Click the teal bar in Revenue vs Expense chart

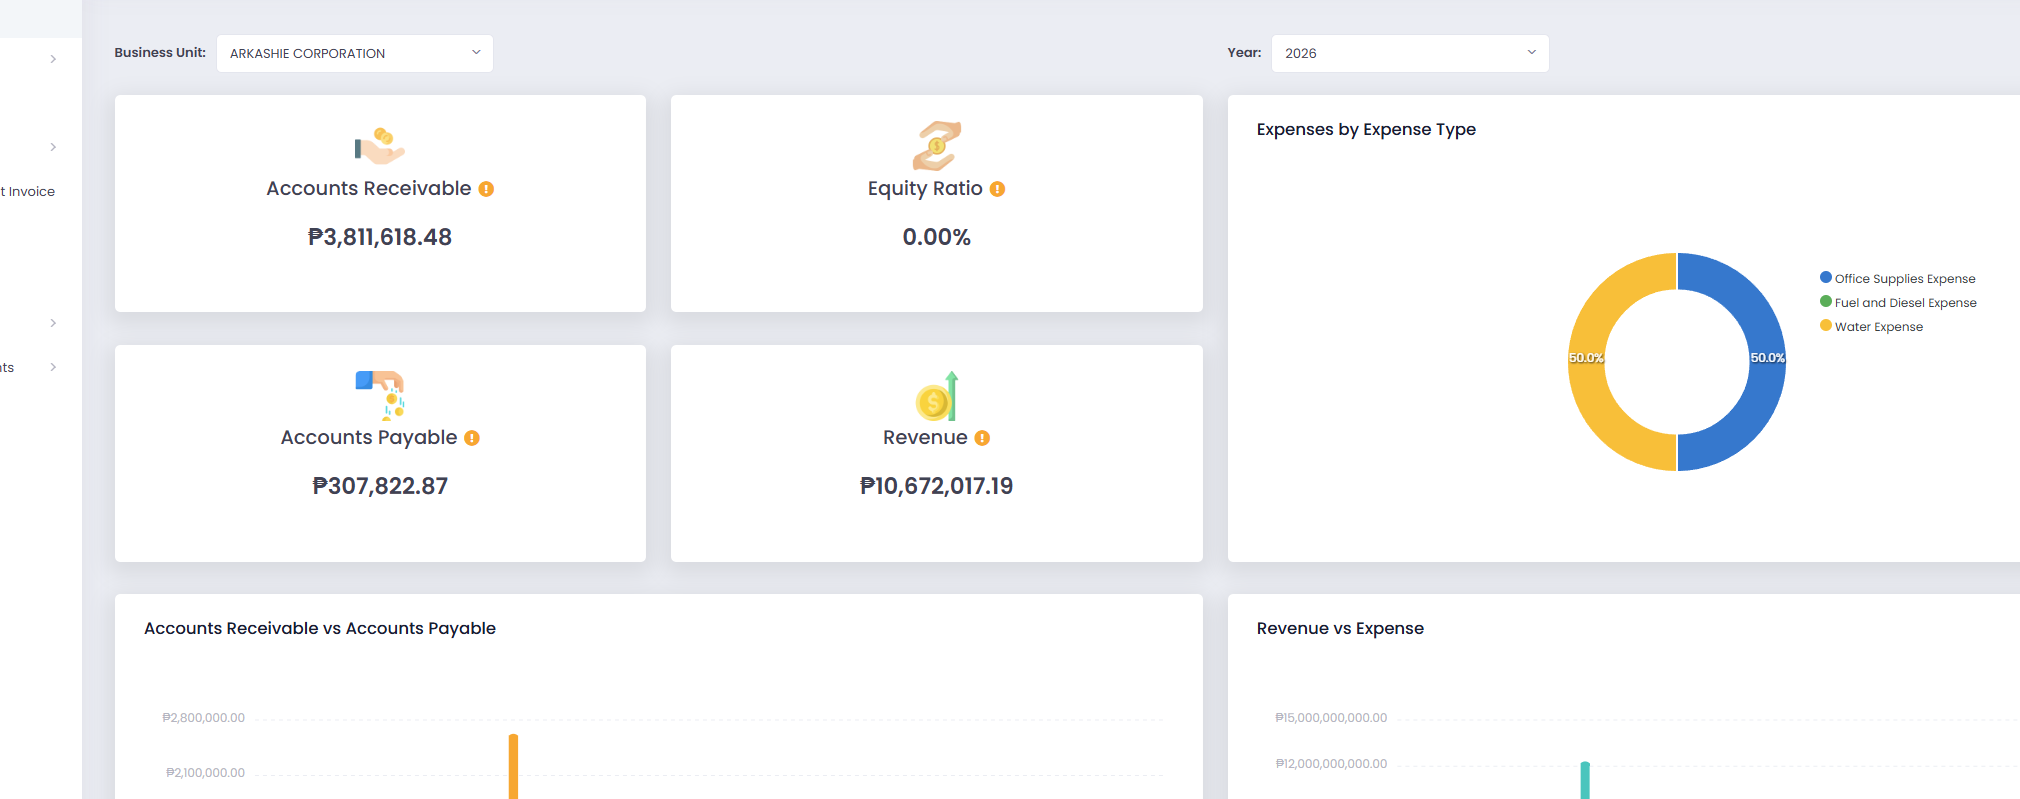1585,780
